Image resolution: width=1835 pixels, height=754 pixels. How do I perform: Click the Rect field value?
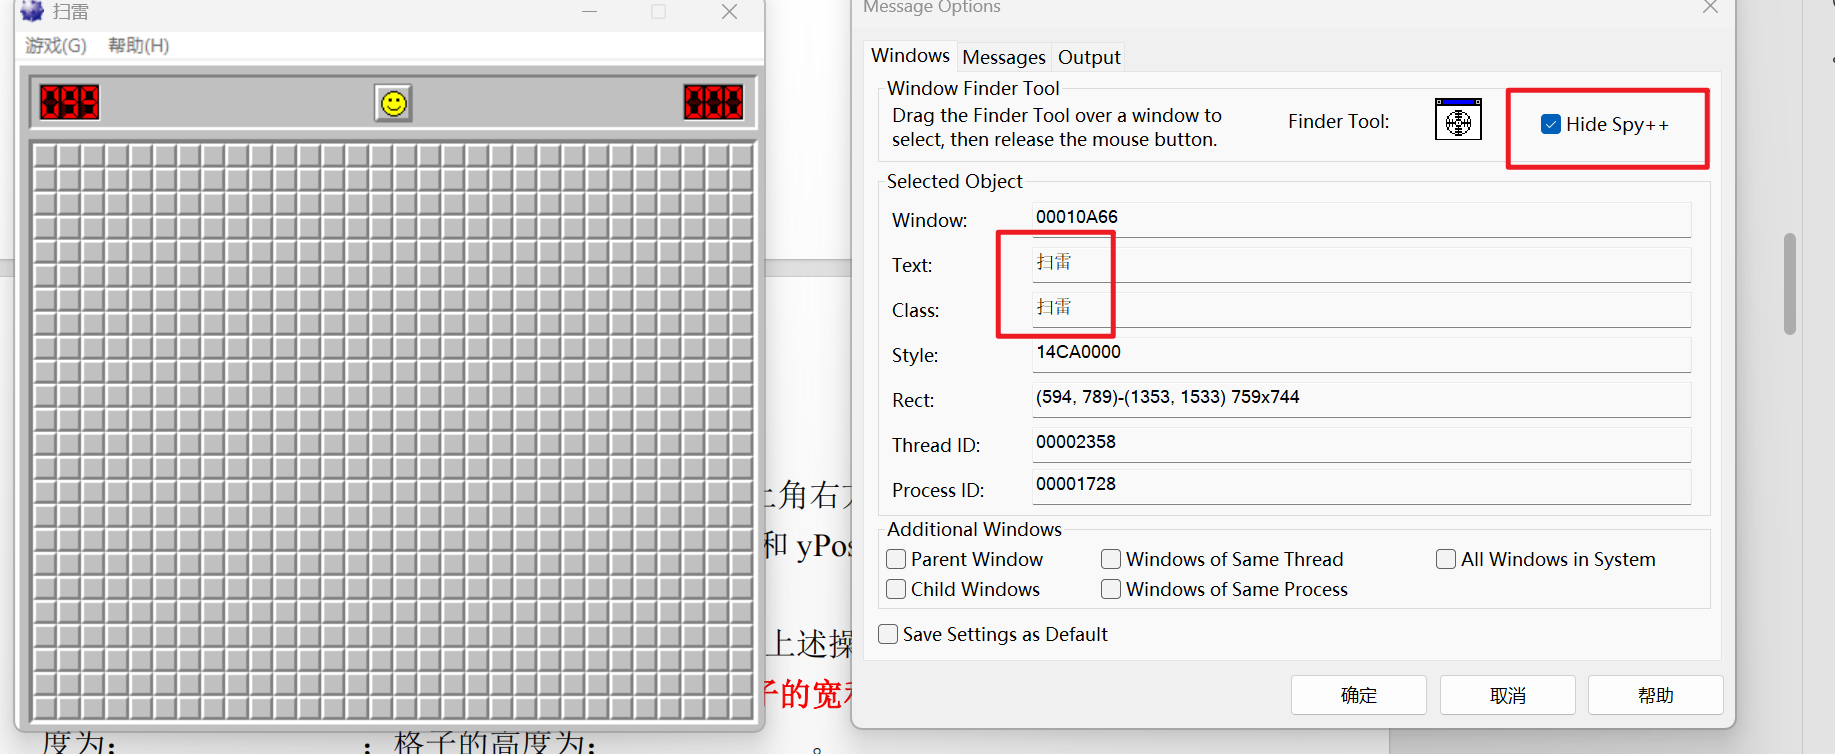[x=1361, y=399]
